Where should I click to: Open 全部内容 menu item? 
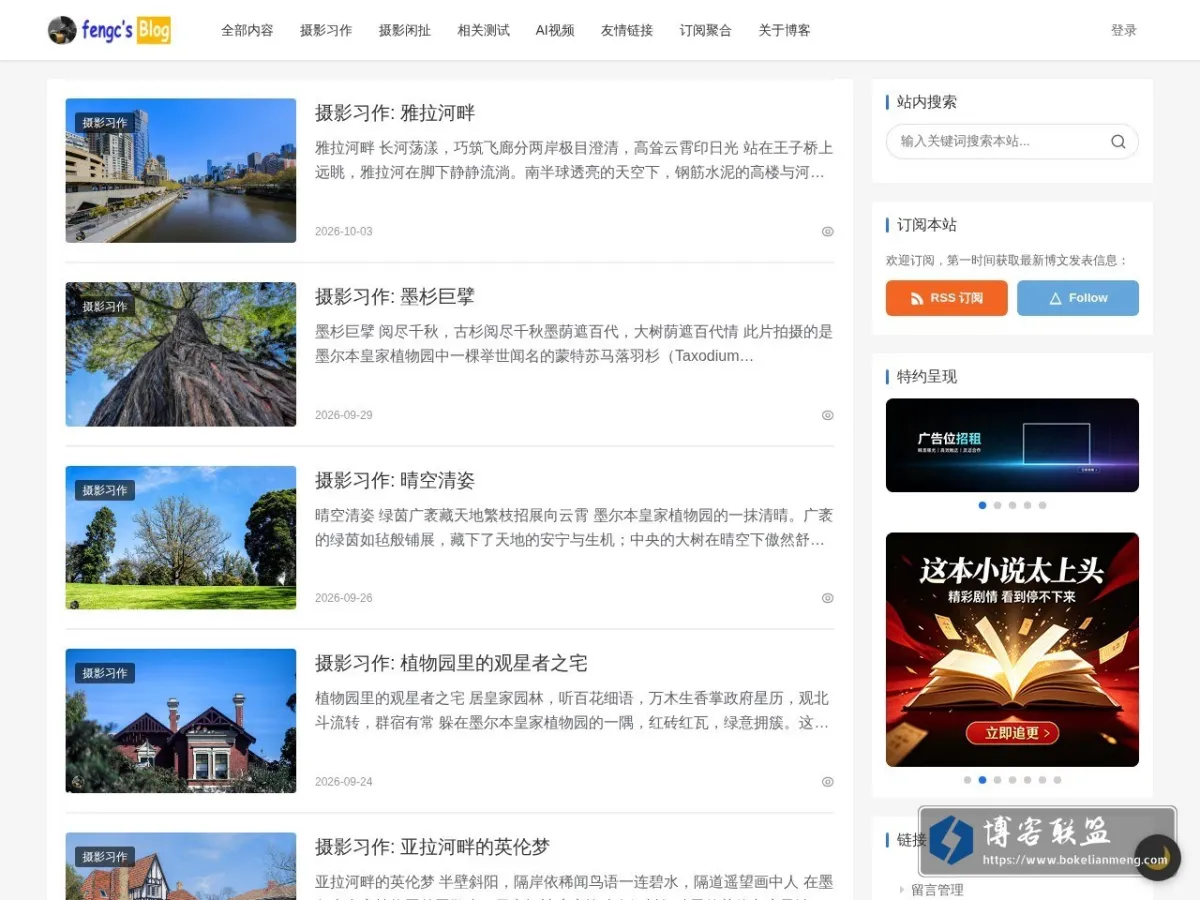pos(247,30)
